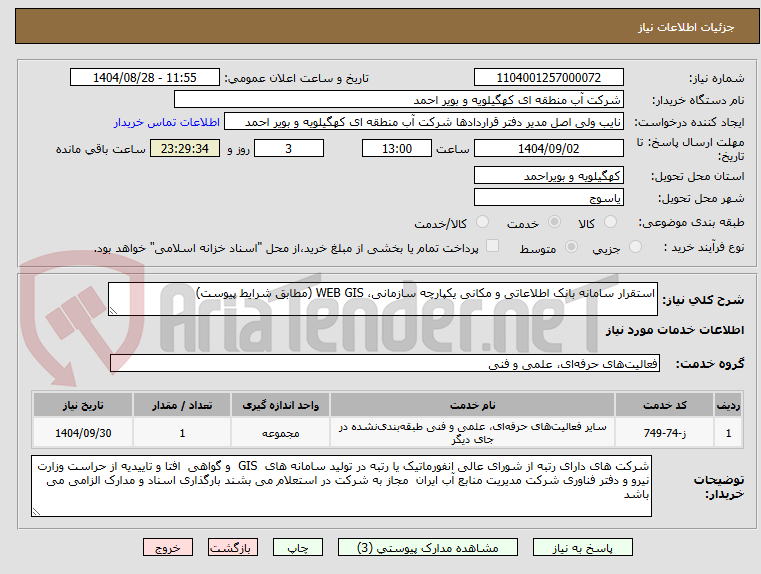Viewport: 761px width, 574px height.
Task: Open مشاهده مدارک پیوستی (3) attachments
Action: click(428, 547)
